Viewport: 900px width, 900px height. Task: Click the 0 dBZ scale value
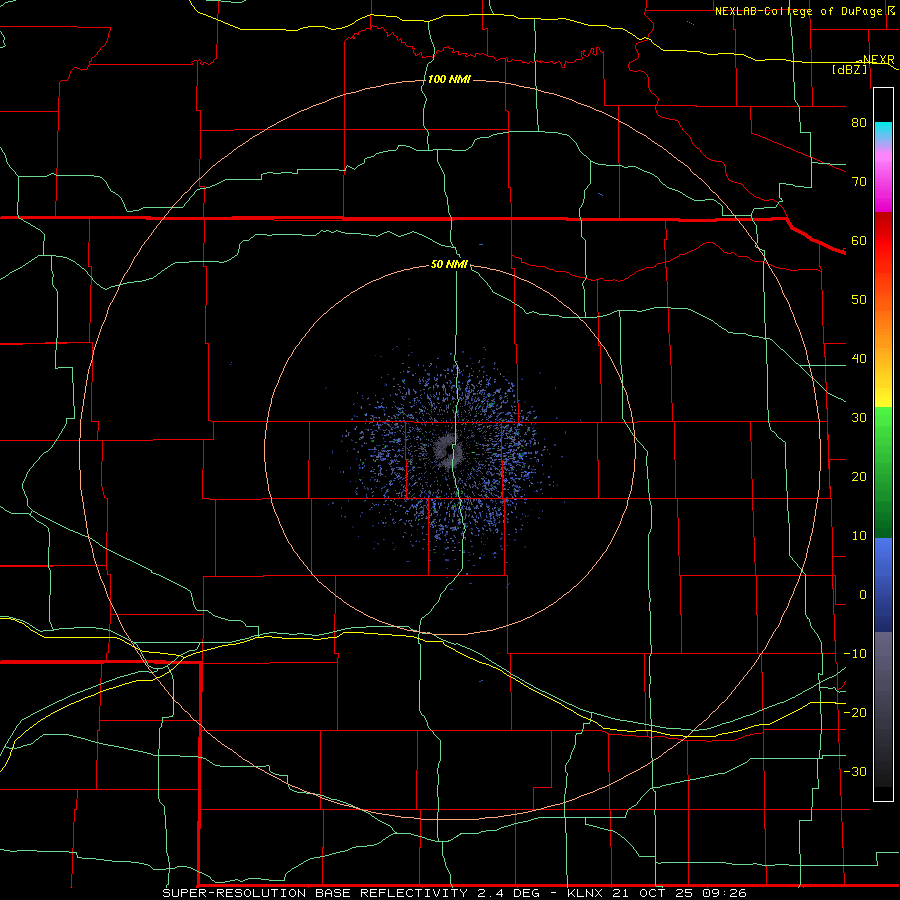coord(863,595)
